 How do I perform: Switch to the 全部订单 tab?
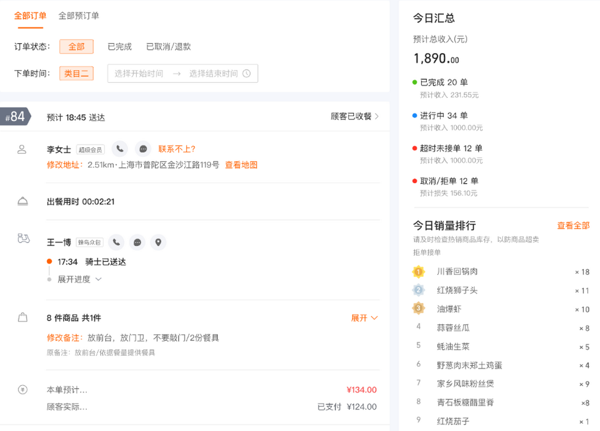(29, 15)
